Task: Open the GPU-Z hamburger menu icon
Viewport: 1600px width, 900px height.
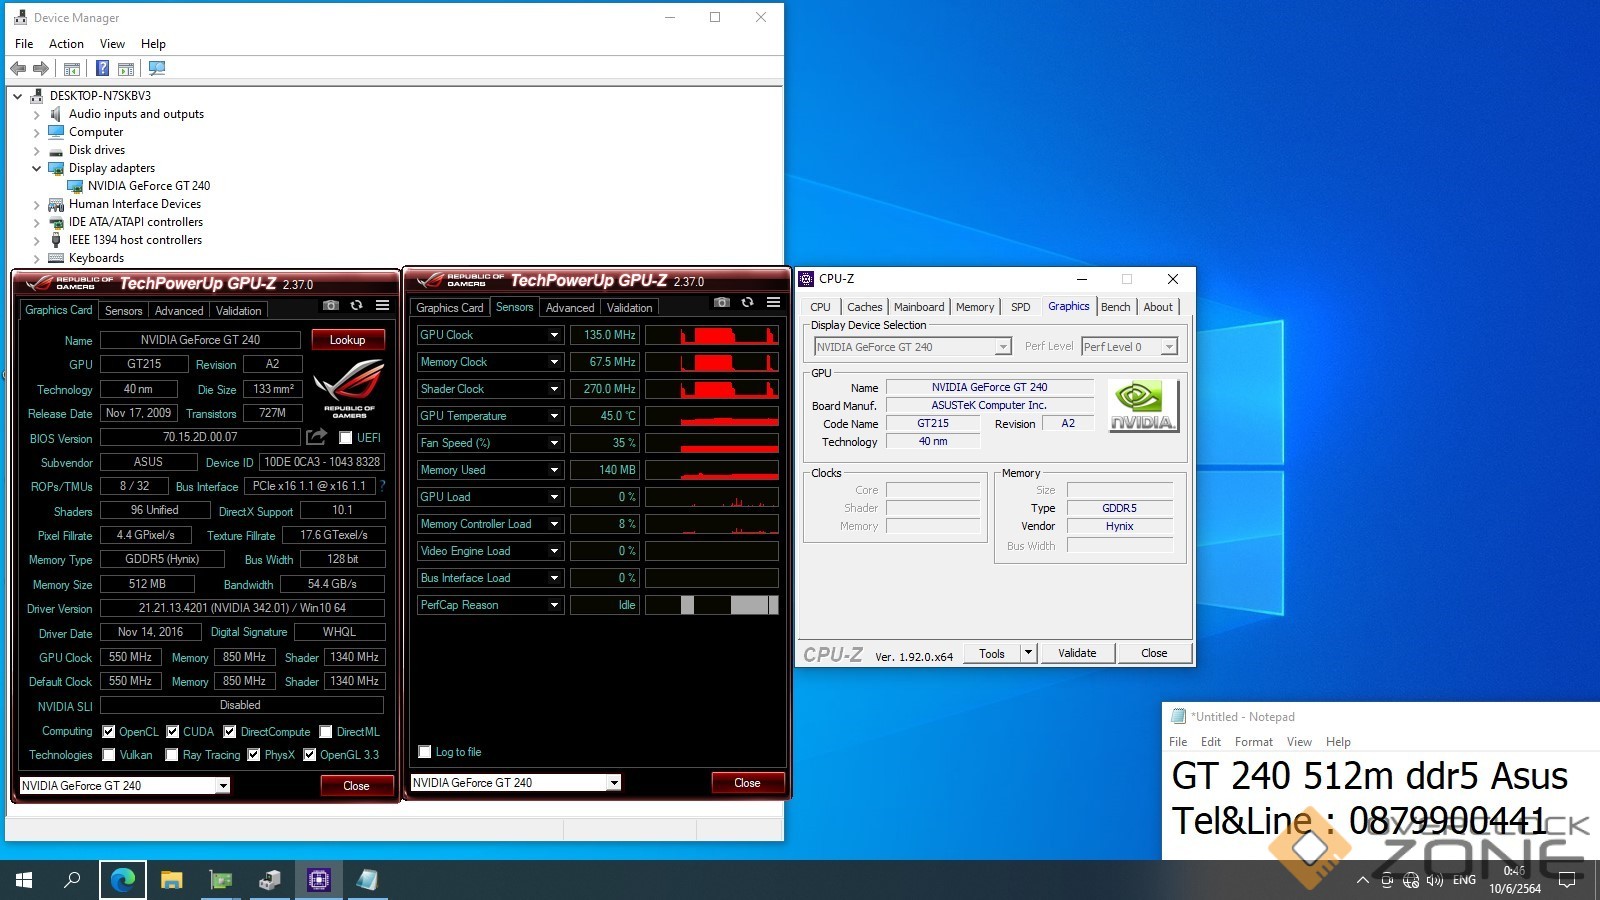Action: coord(382,305)
